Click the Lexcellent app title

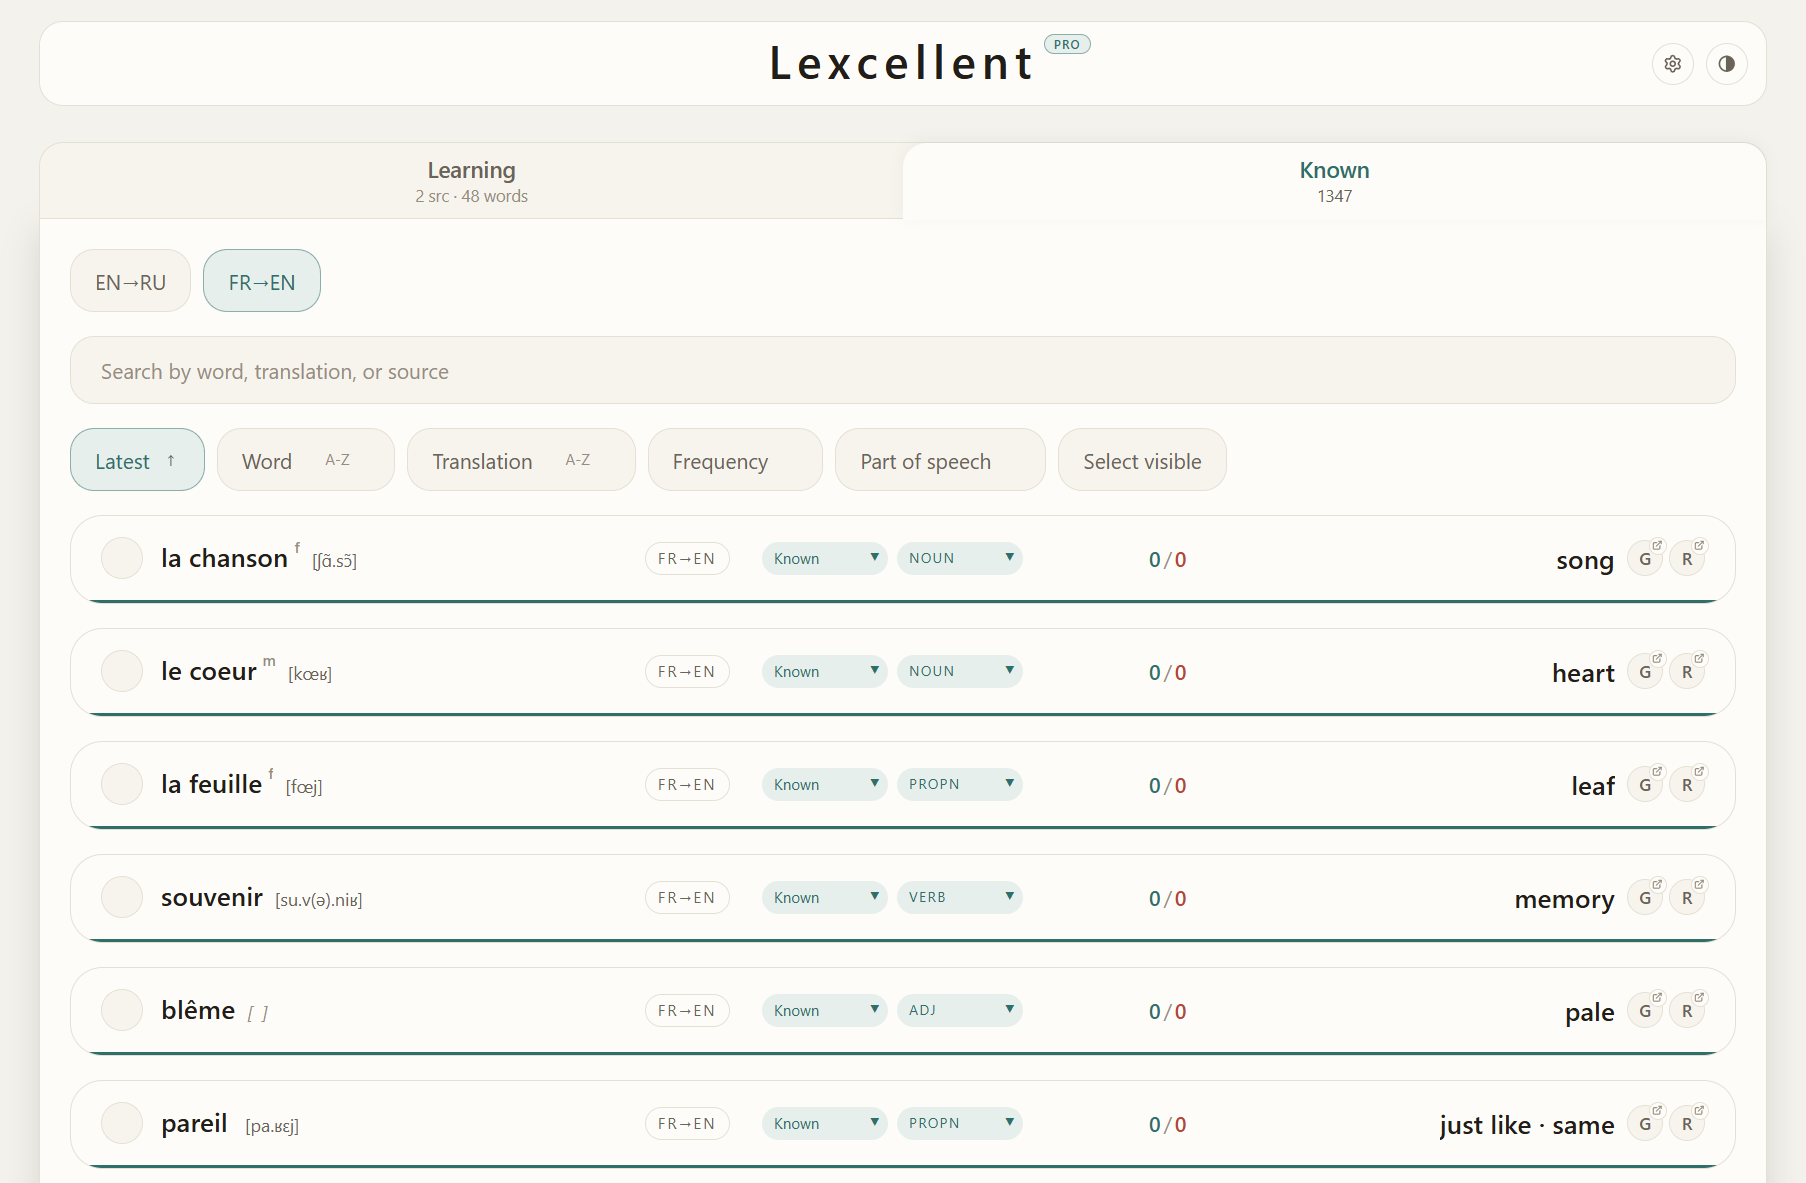(901, 63)
